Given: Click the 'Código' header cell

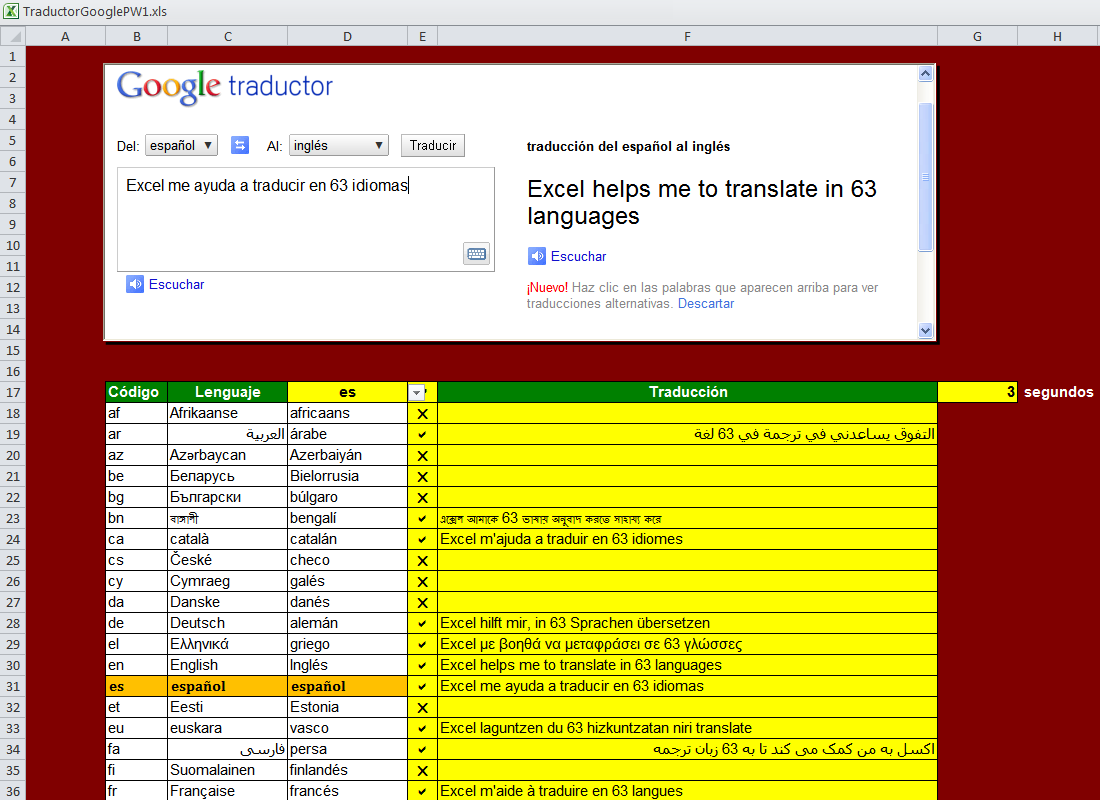Looking at the screenshot, I should [x=136, y=392].
